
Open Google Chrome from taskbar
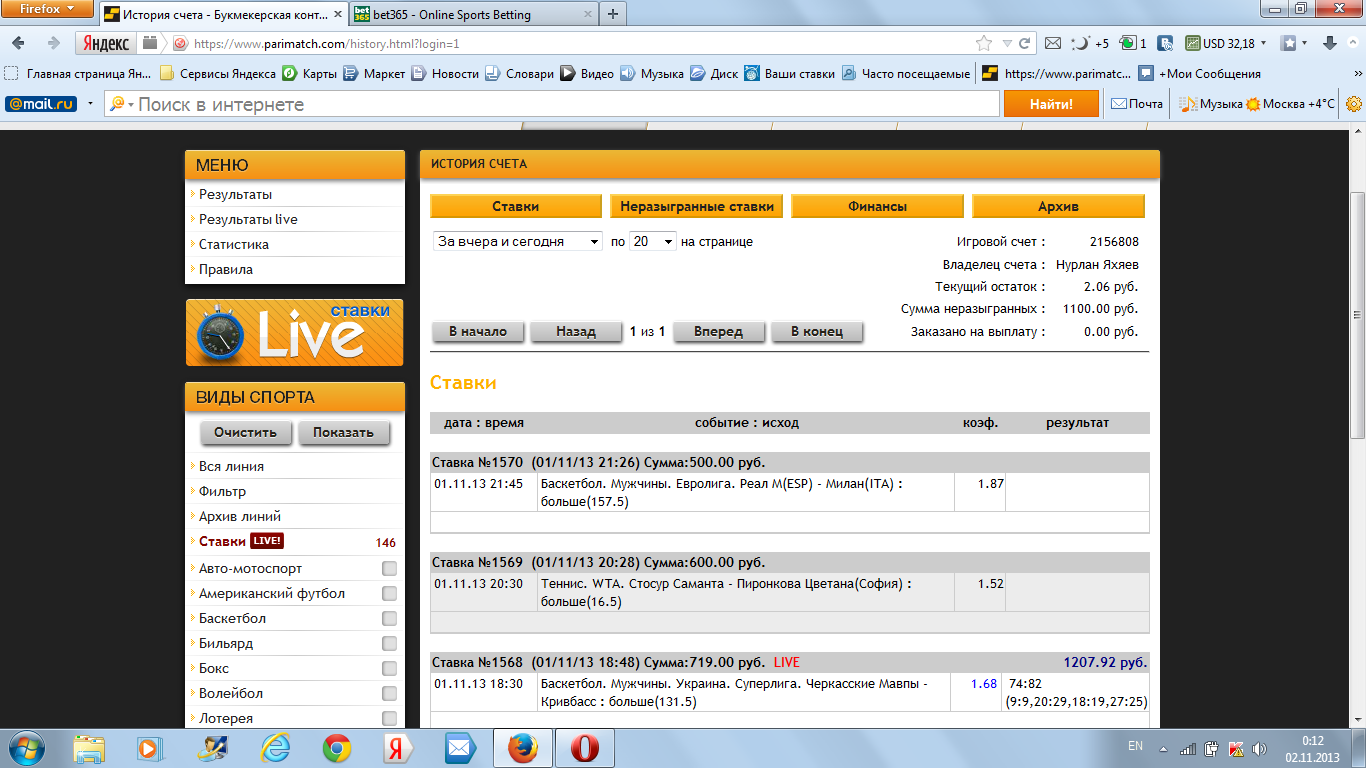tap(336, 747)
